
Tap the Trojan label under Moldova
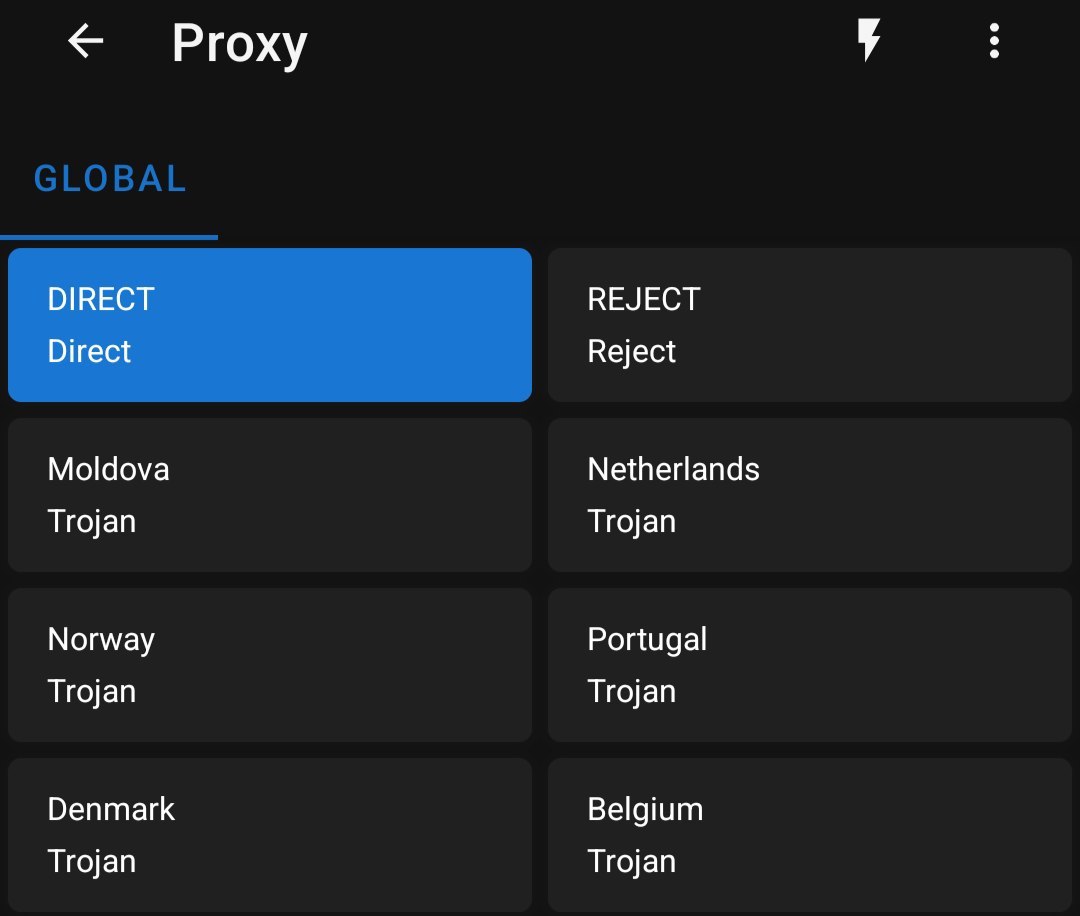tap(92, 522)
